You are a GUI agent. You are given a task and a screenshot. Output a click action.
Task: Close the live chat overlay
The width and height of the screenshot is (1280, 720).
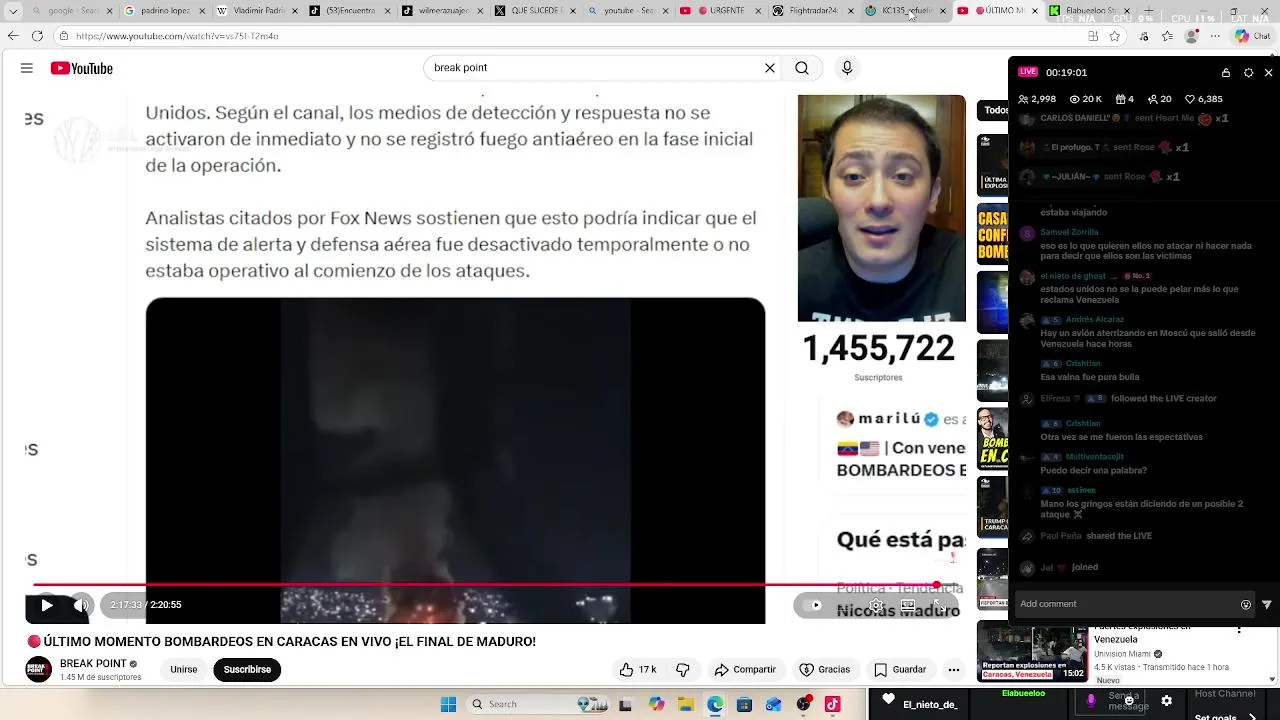(x=1268, y=72)
